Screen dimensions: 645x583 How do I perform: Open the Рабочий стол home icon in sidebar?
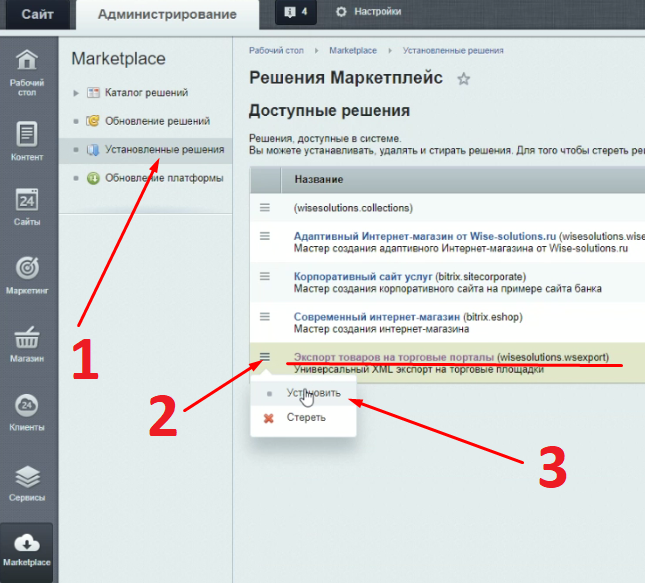27,60
